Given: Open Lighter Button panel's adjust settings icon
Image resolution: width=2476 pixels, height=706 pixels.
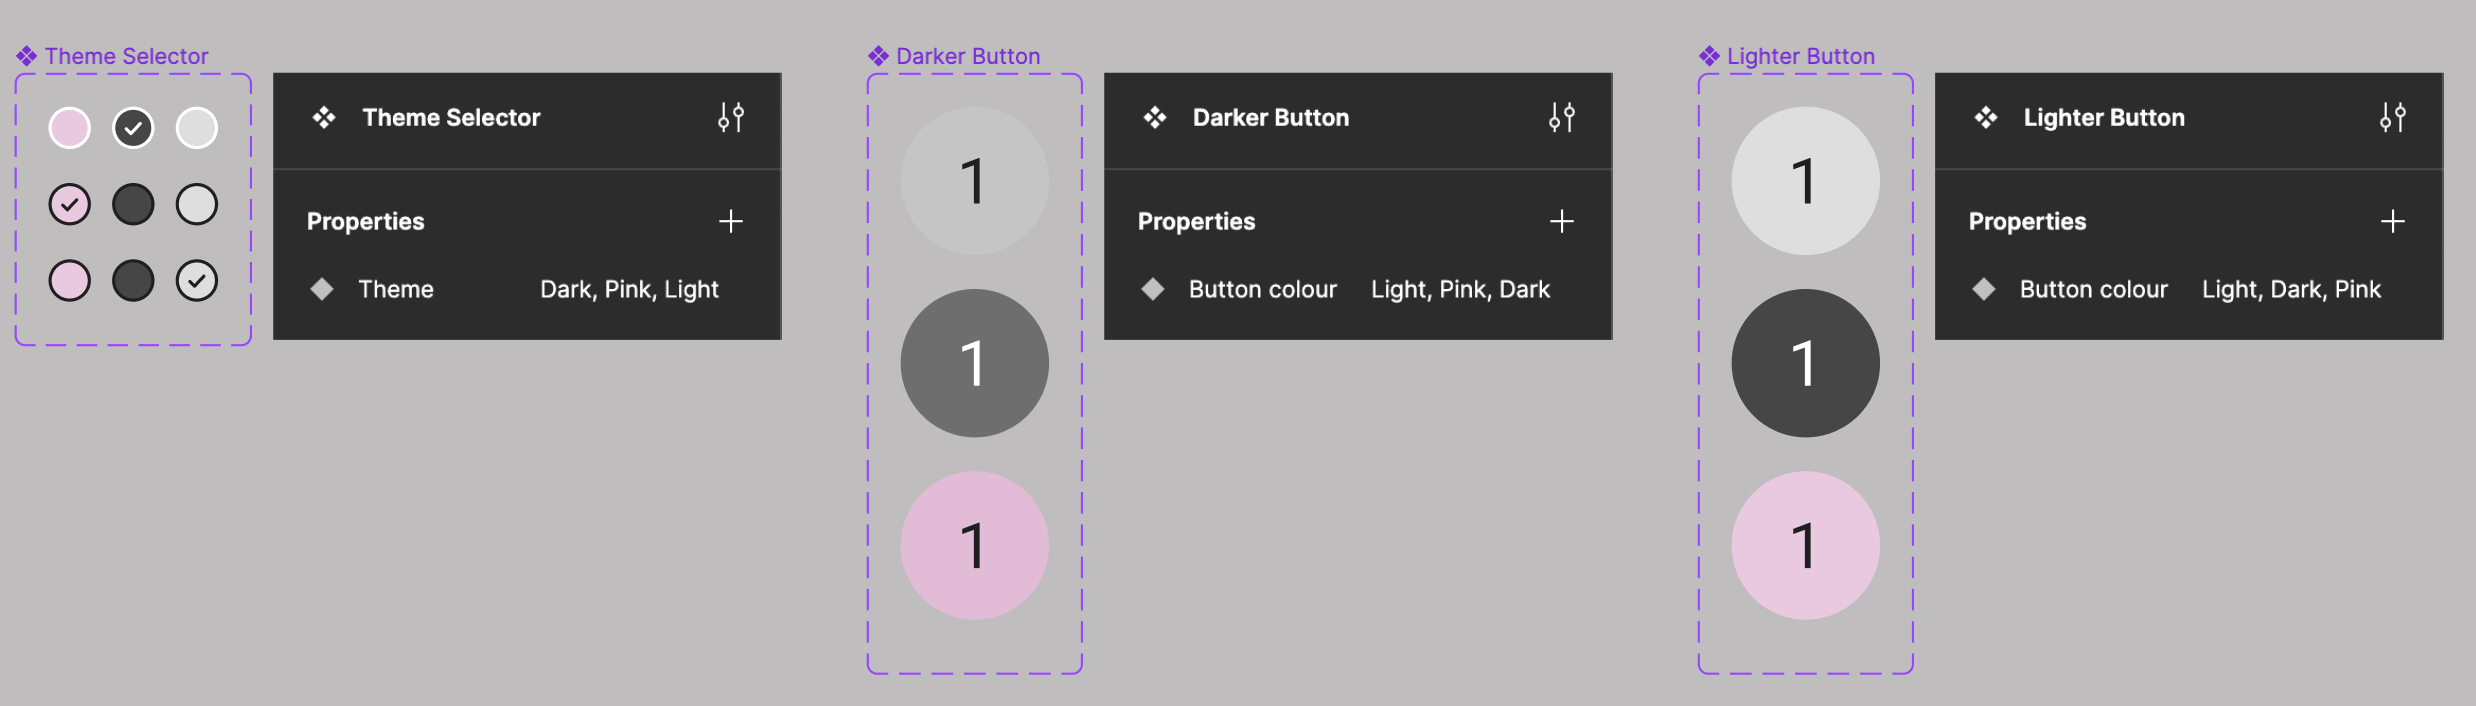Looking at the screenshot, I should [x=2392, y=118].
